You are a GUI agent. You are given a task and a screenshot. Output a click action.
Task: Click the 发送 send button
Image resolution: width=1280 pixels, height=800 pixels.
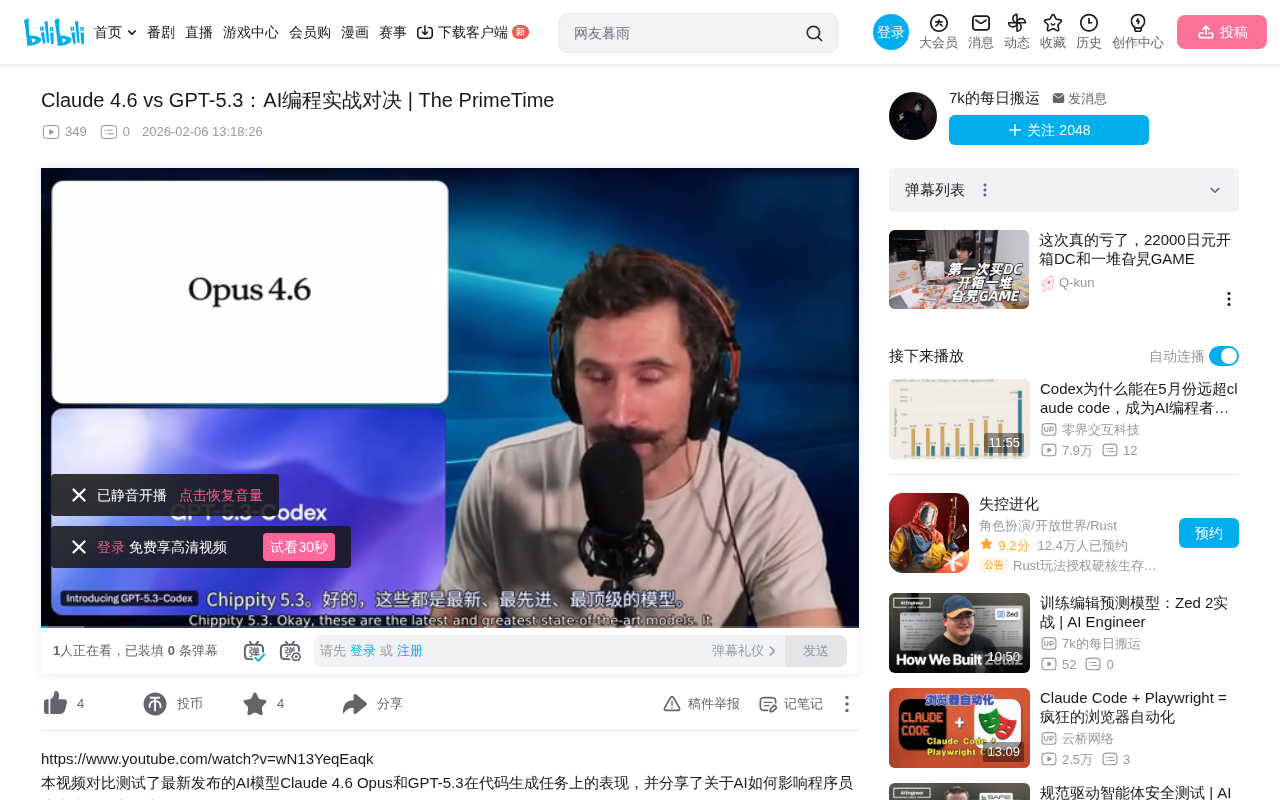(x=816, y=651)
